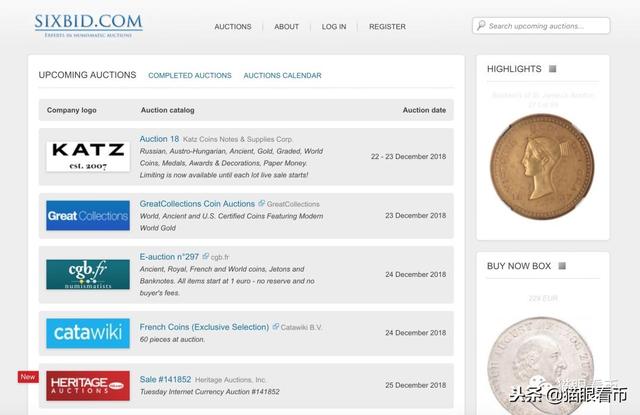Click the BUY NOW BOX heading
640x415 pixels.
519,266
